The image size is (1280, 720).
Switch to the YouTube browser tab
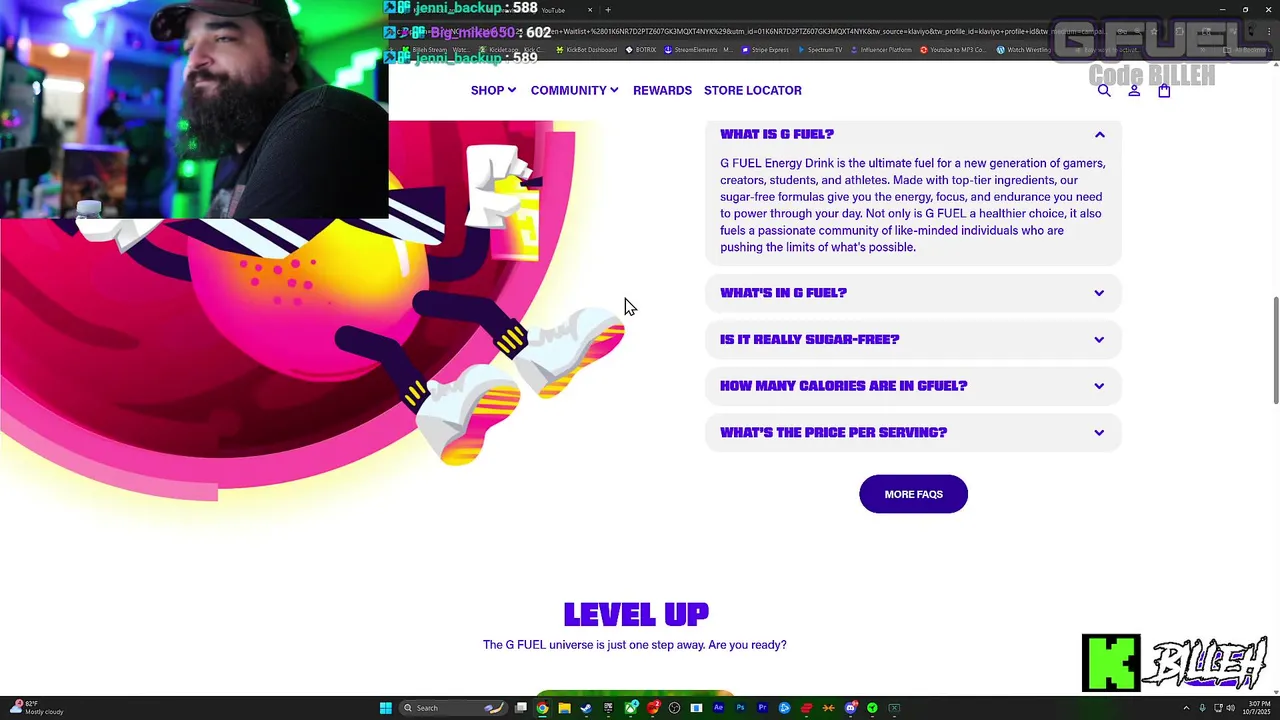(x=553, y=10)
